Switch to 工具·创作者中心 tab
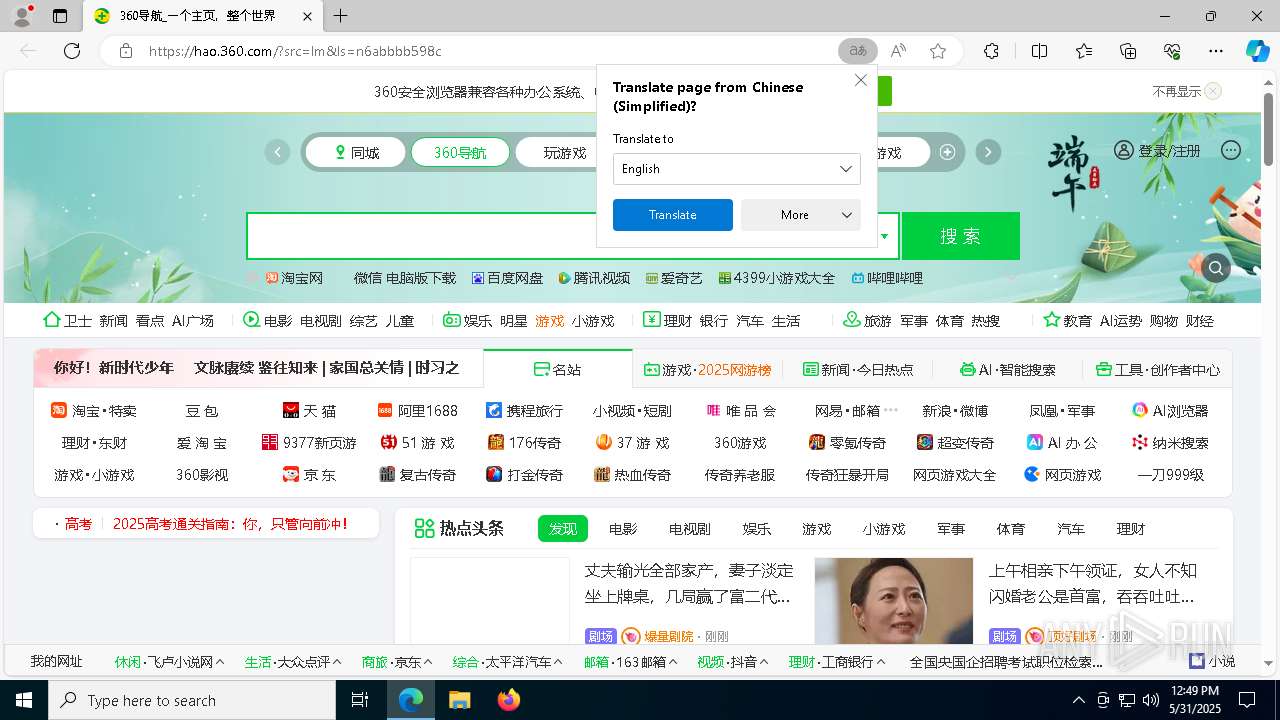This screenshot has width=1280, height=720. [x=1157, y=369]
